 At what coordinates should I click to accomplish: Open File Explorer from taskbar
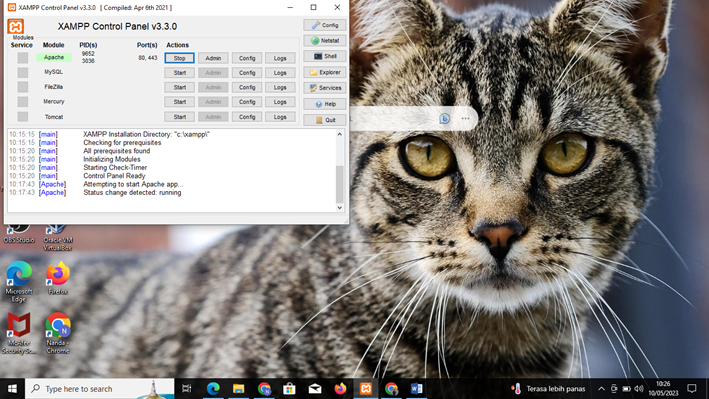click(238, 389)
